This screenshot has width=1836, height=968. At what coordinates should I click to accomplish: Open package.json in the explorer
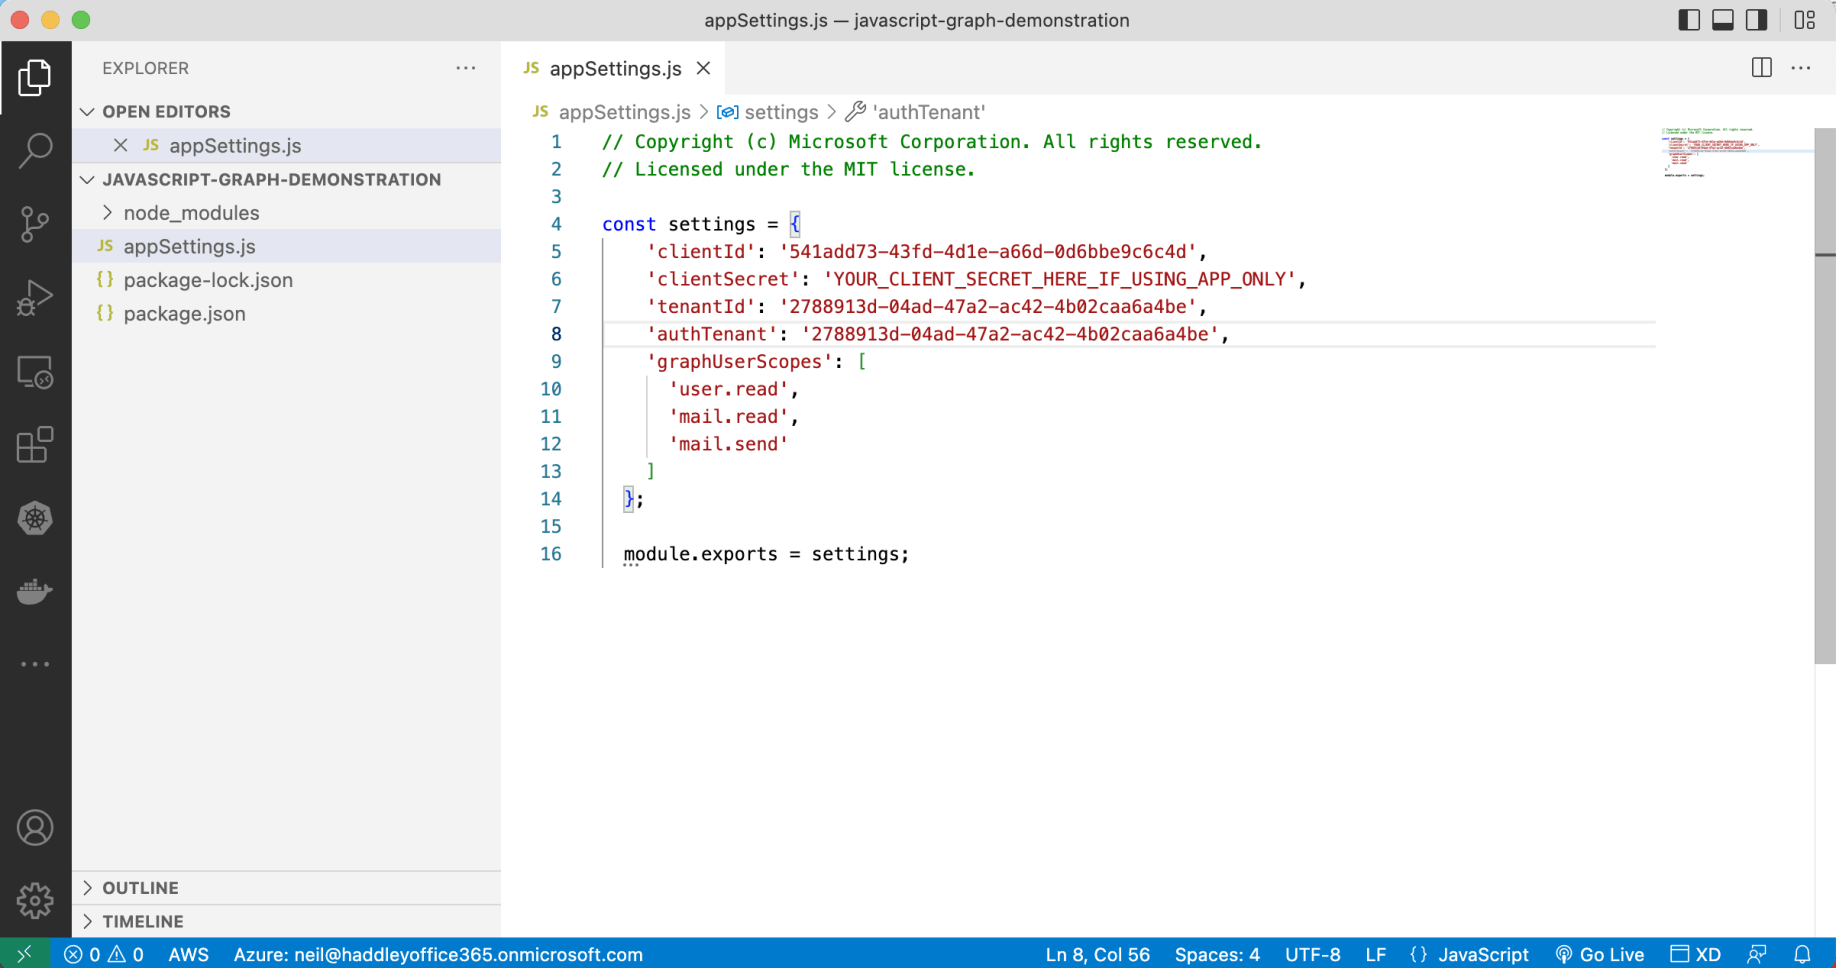click(x=184, y=314)
